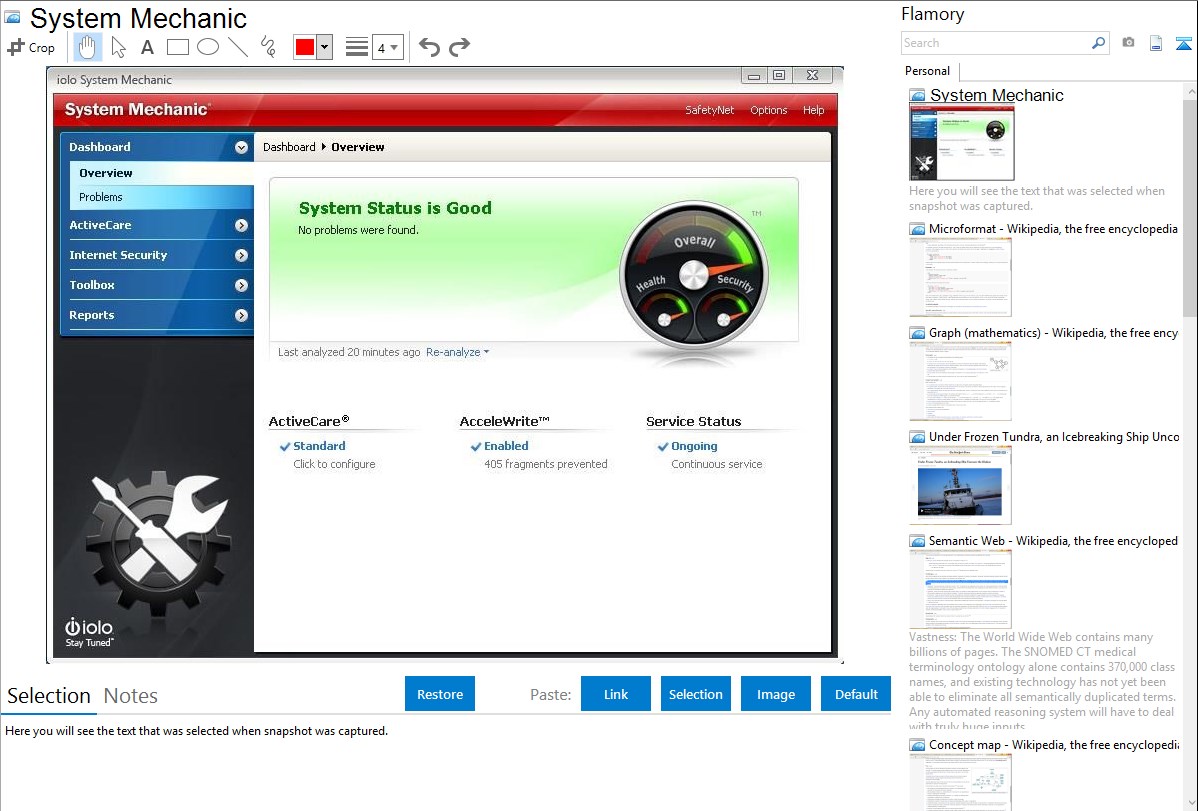Click the system status gauge dial

[694, 277]
